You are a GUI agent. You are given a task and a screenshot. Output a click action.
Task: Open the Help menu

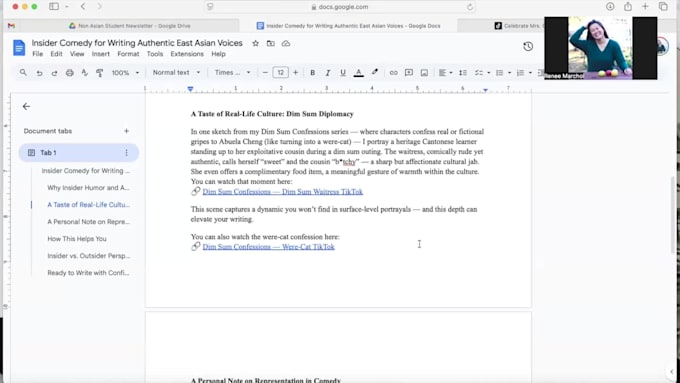[219, 54]
